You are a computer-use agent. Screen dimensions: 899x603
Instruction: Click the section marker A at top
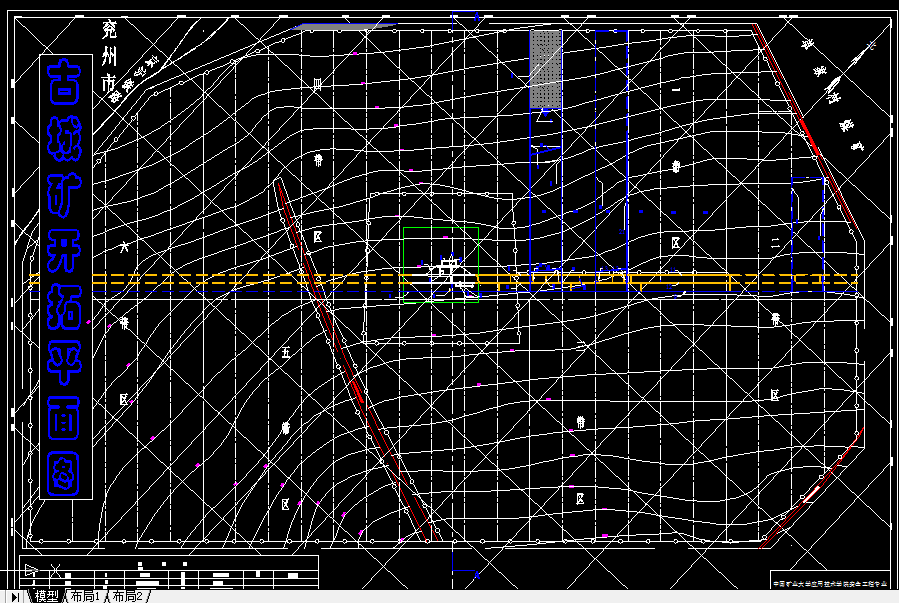coord(476,17)
